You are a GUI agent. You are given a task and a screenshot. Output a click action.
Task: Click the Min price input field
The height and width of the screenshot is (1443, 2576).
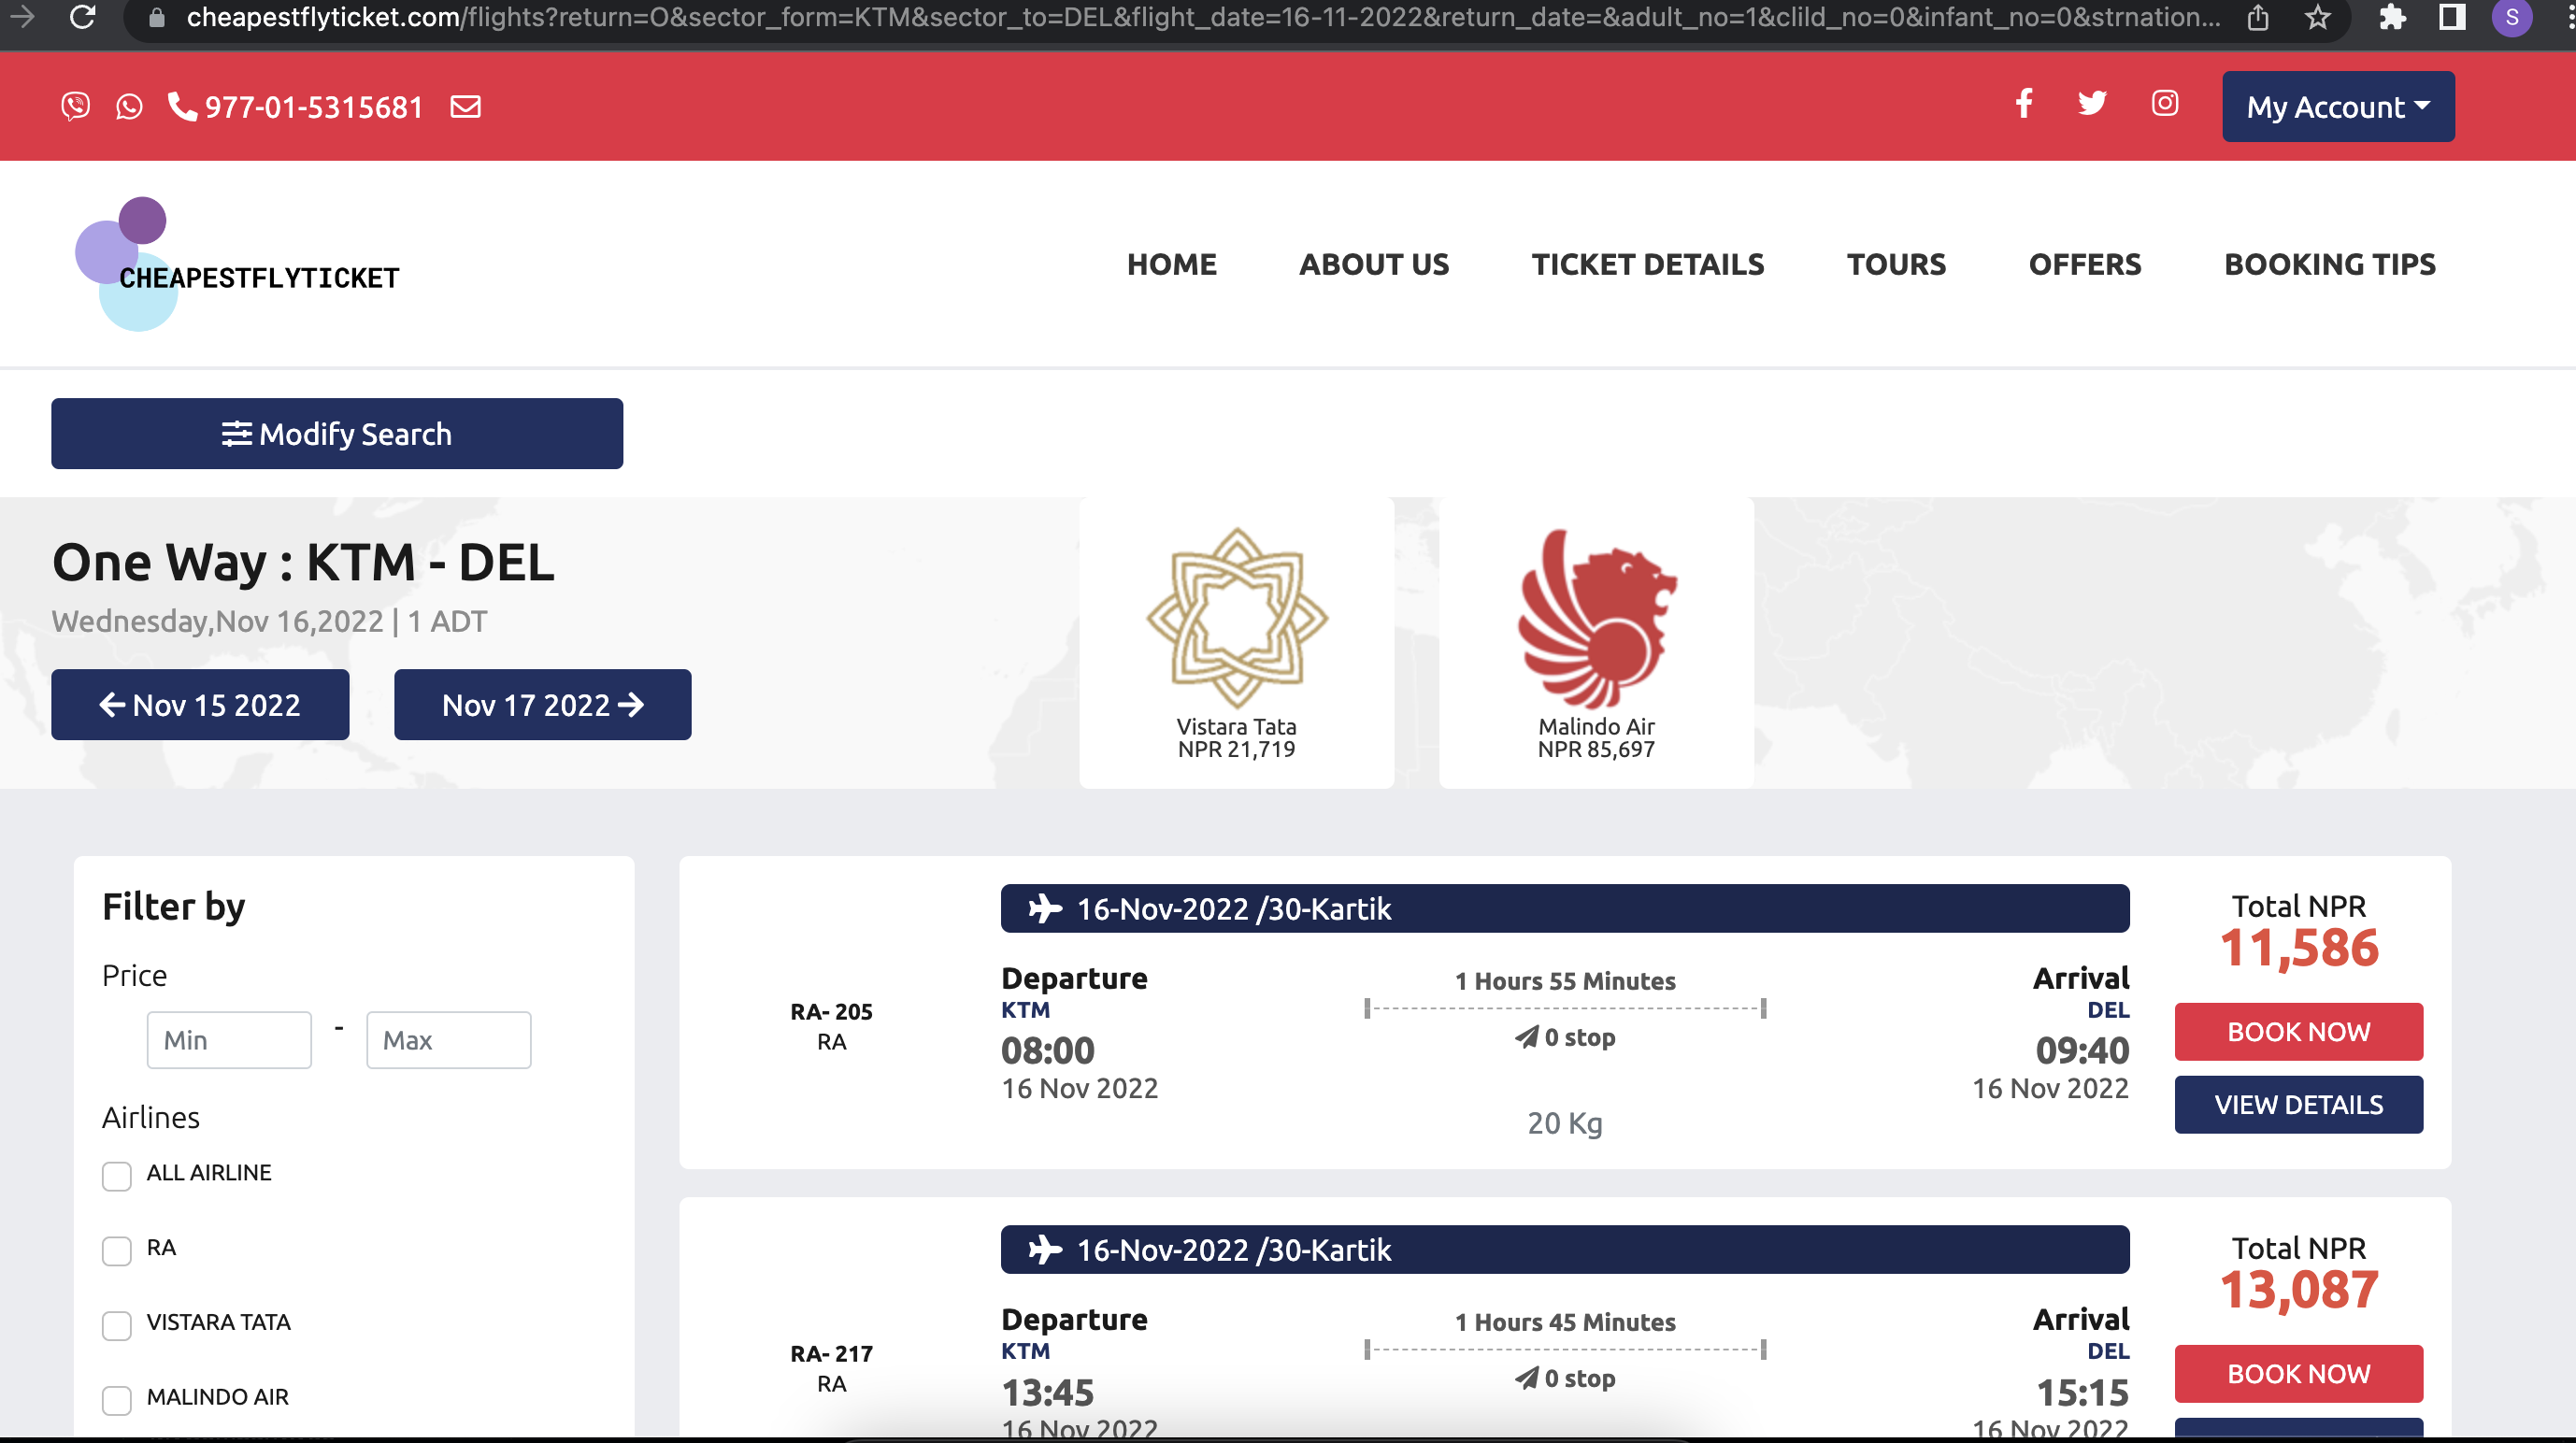[229, 1040]
